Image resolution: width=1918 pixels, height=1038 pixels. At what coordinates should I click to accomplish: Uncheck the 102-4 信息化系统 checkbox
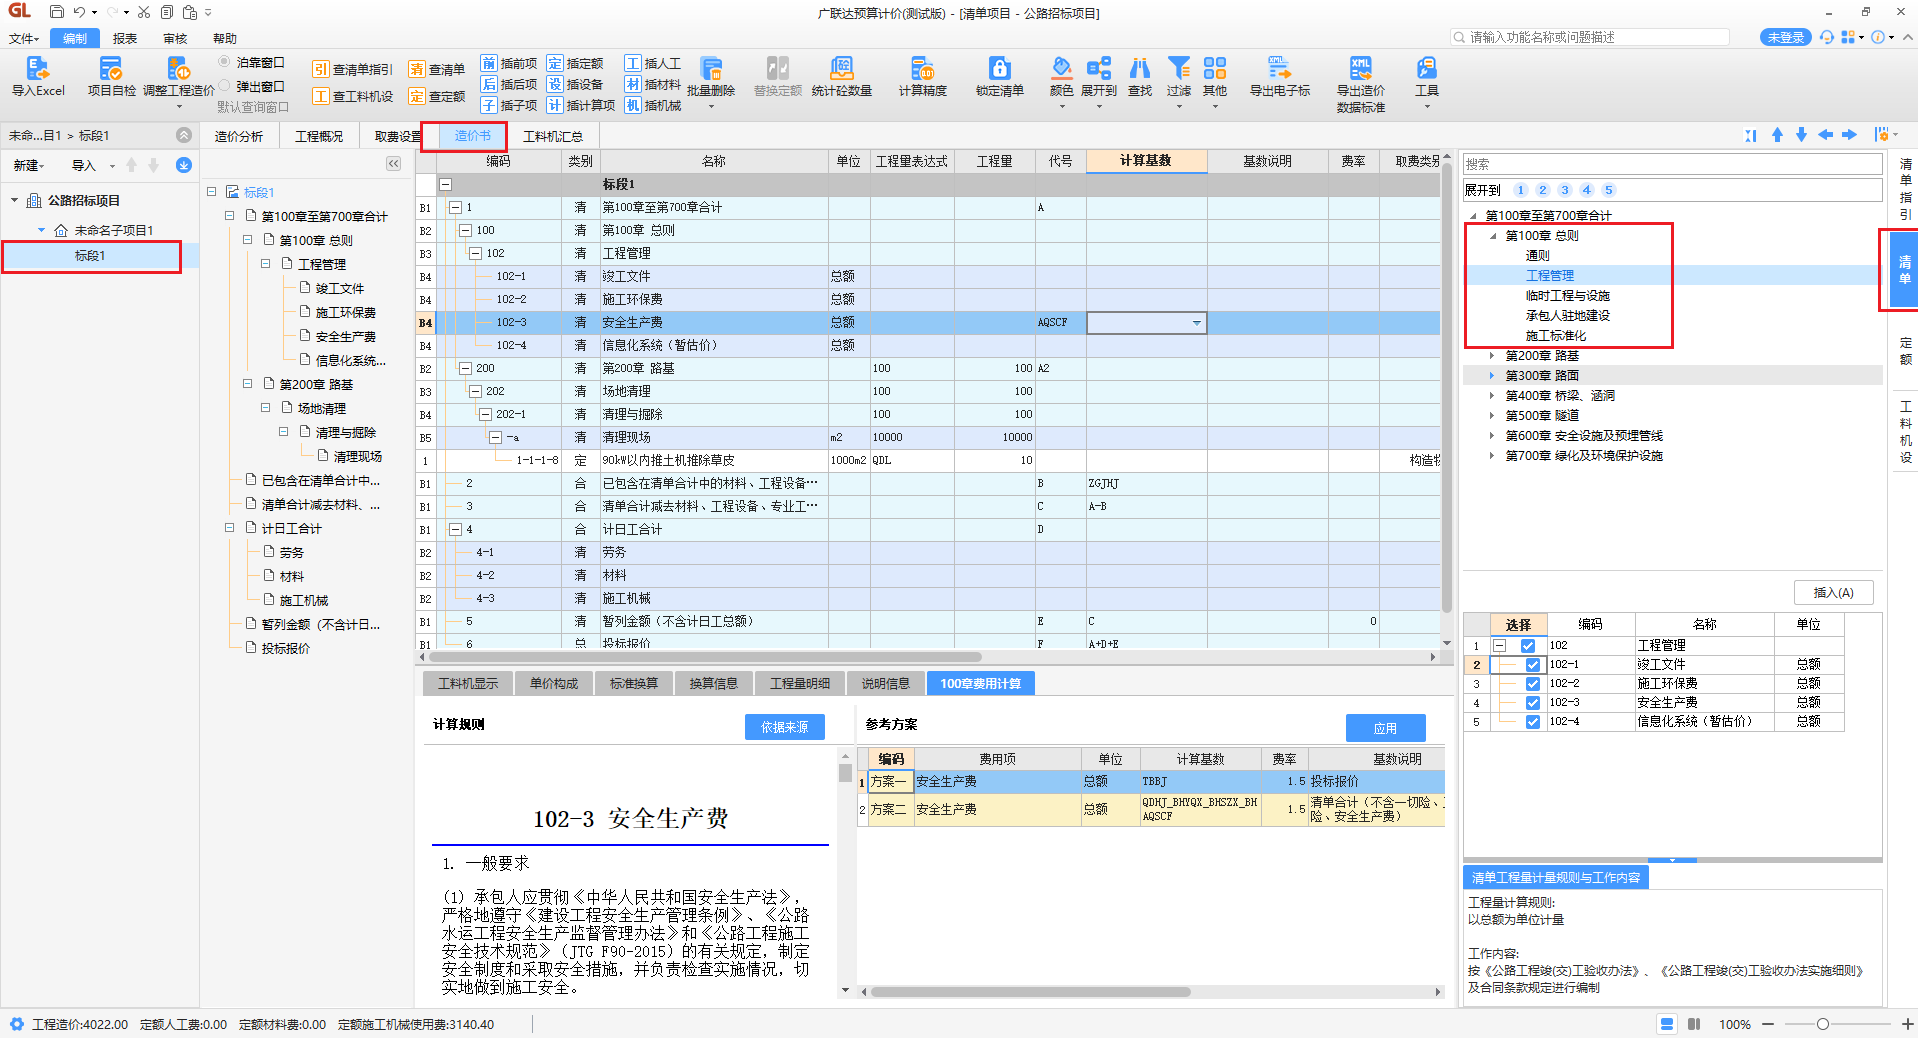(x=1533, y=722)
